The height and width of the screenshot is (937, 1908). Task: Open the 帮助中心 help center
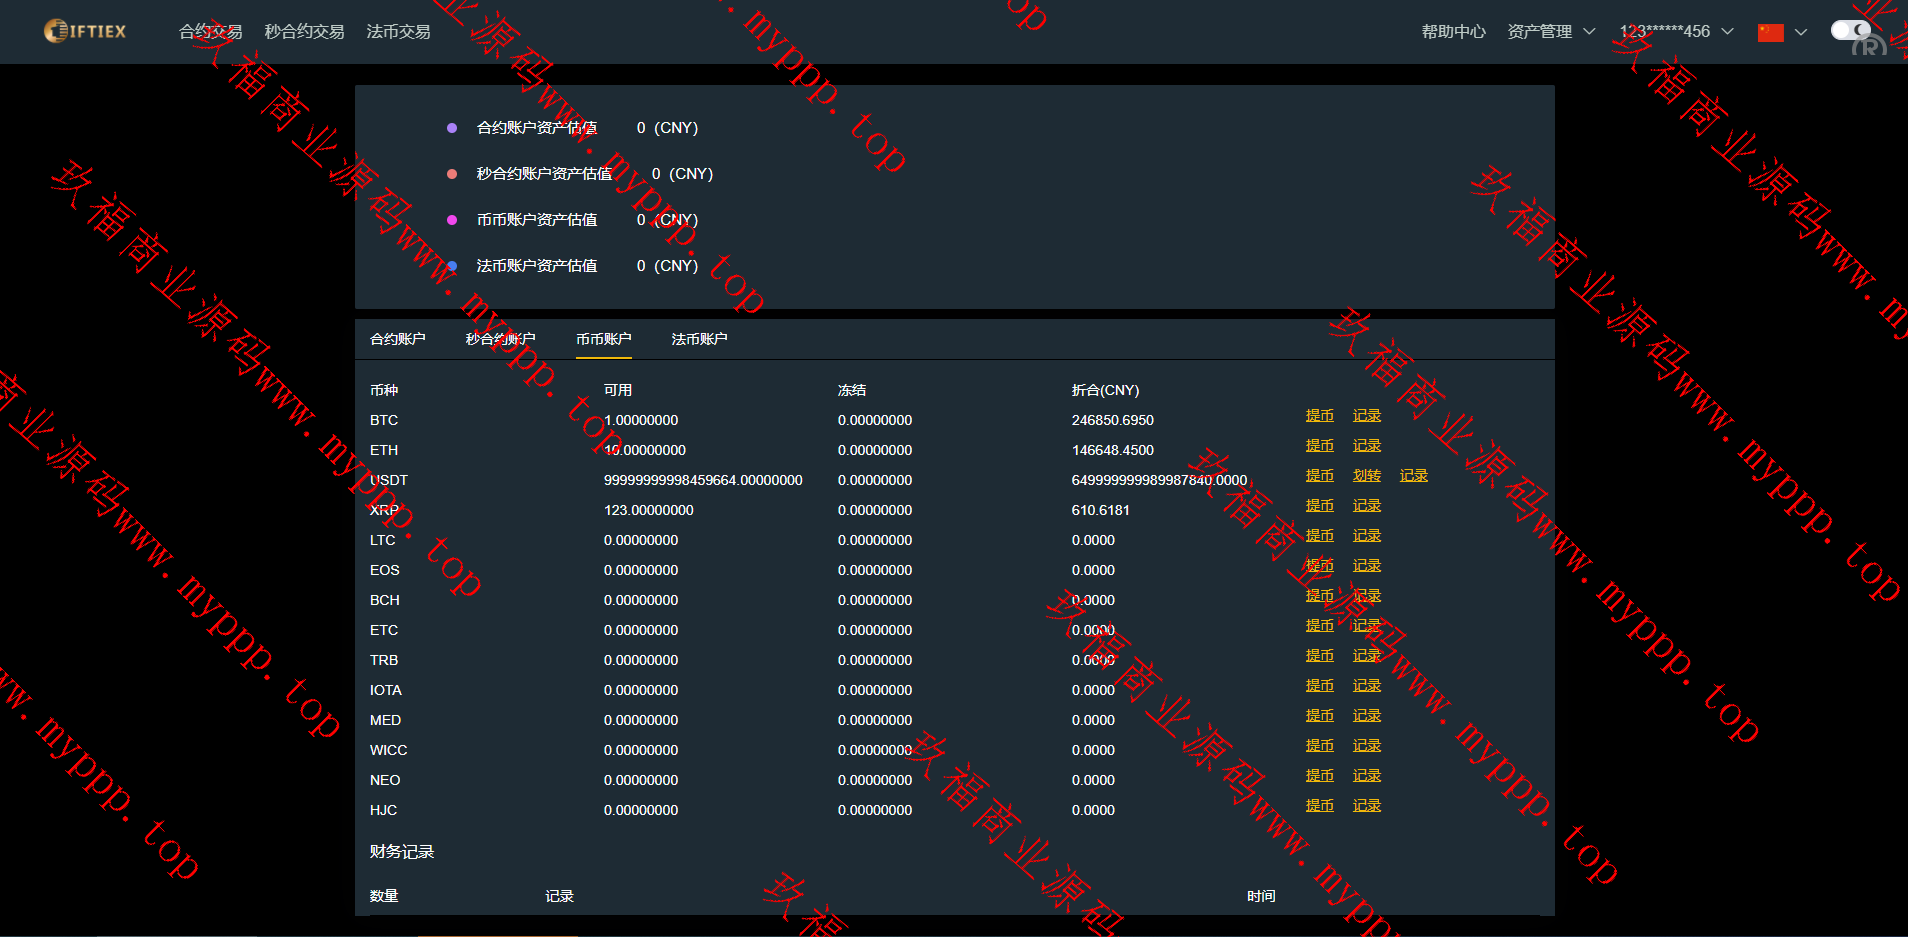click(1453, 32)
